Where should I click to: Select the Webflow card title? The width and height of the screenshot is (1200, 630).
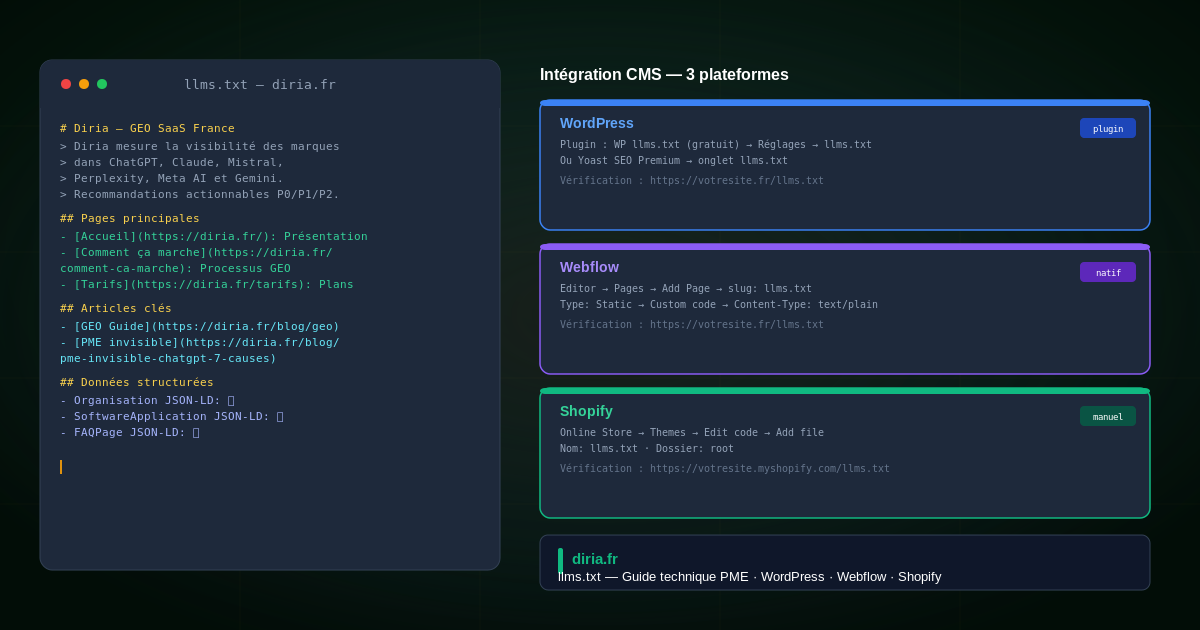589,267
